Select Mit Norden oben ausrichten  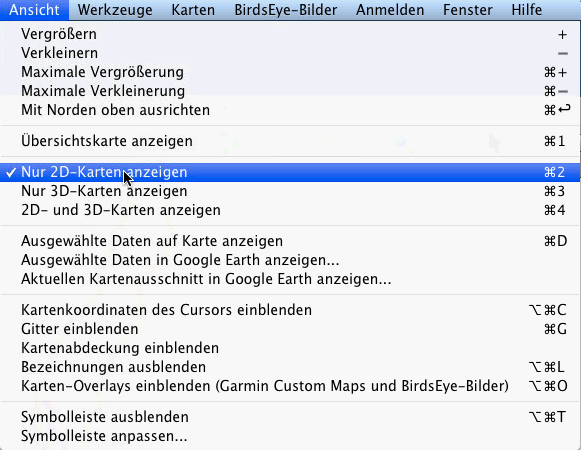pyautogui.click(x=290, y=110)
